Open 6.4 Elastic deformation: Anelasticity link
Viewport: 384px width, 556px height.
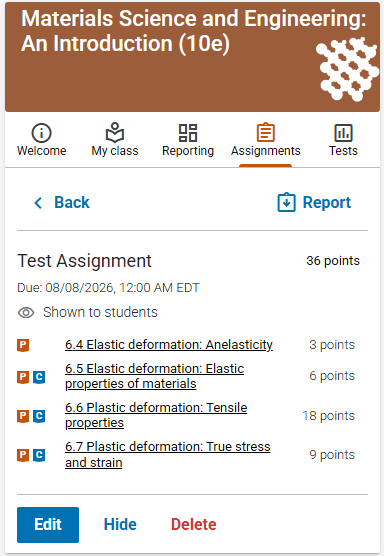coord(169,345)
